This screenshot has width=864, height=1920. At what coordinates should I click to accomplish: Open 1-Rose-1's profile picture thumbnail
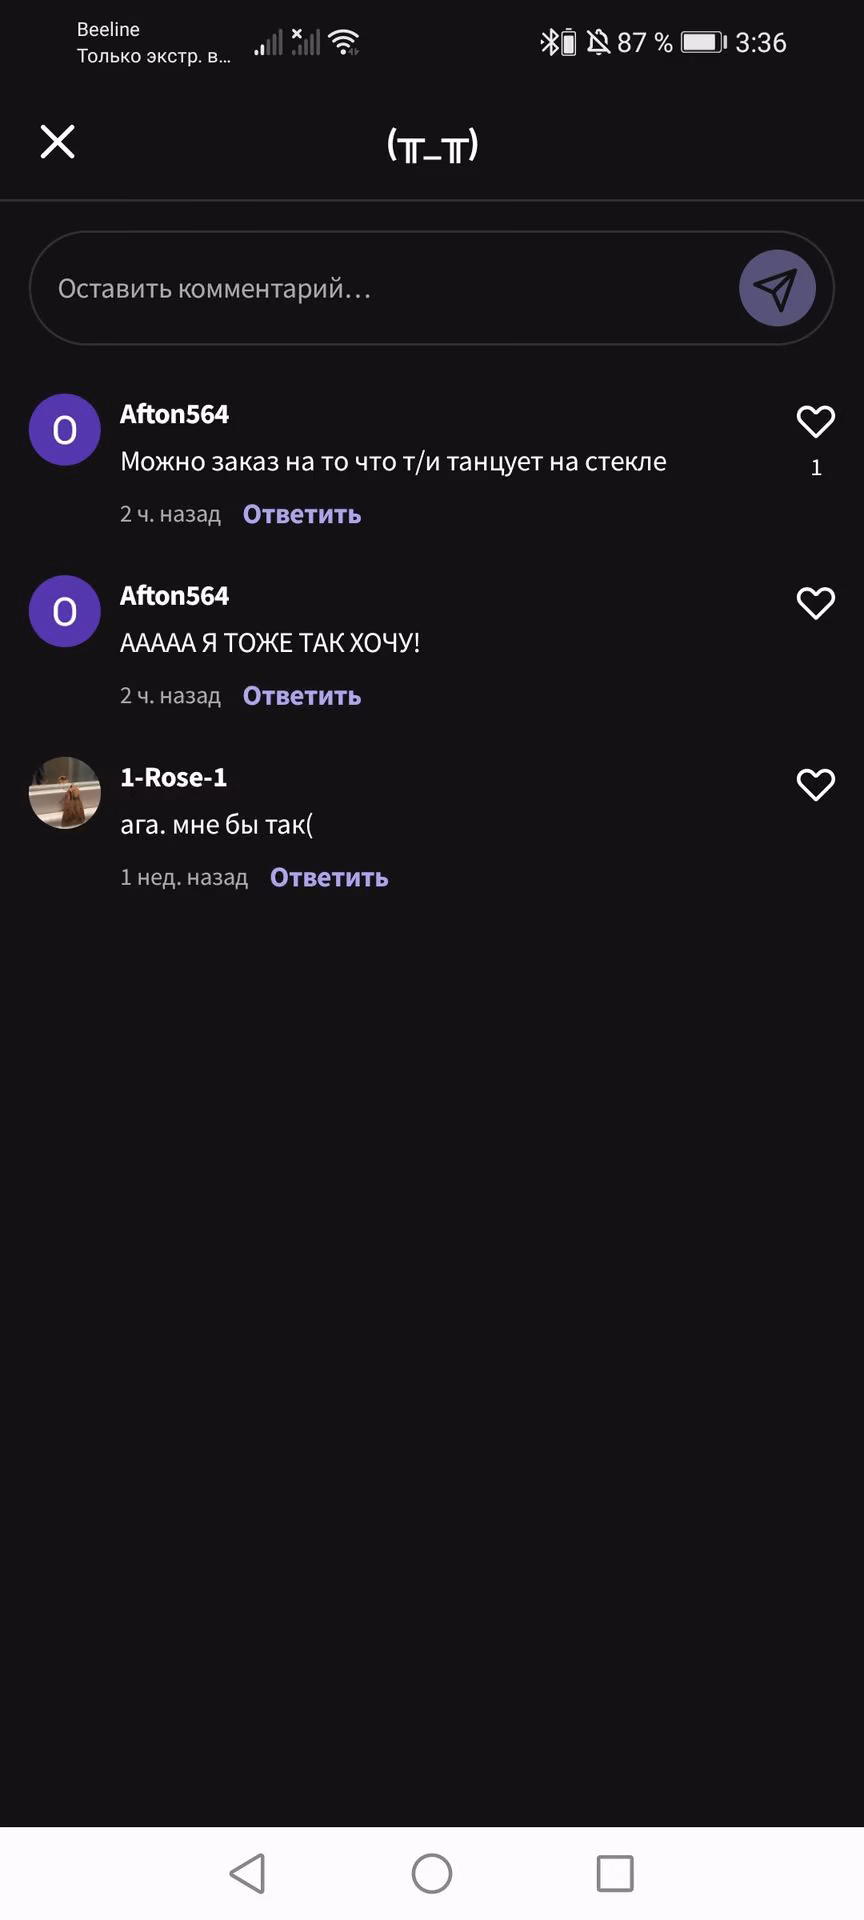coord(65,793)
